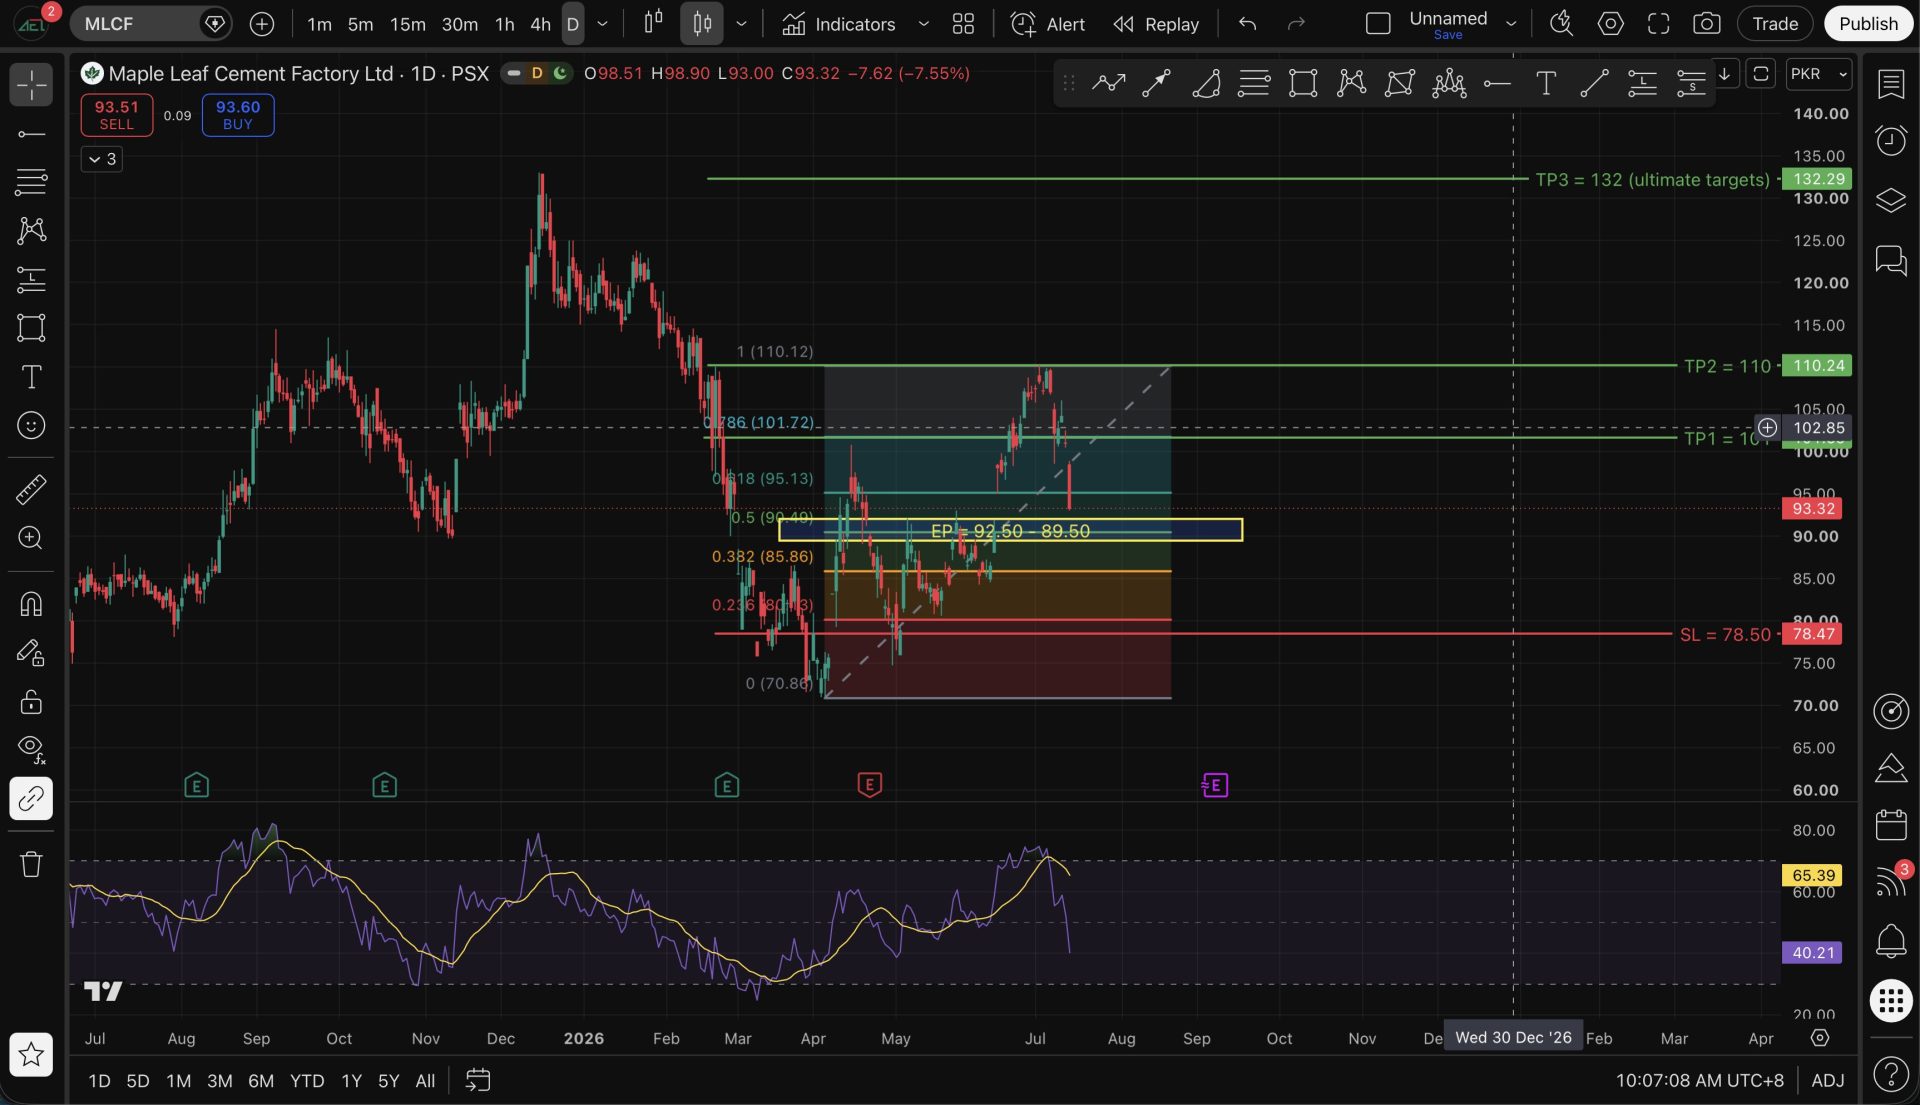Screen dimensions: 1920x1105
Task: Choose the long position forecasting tool
Action: [x=31, y=279]
